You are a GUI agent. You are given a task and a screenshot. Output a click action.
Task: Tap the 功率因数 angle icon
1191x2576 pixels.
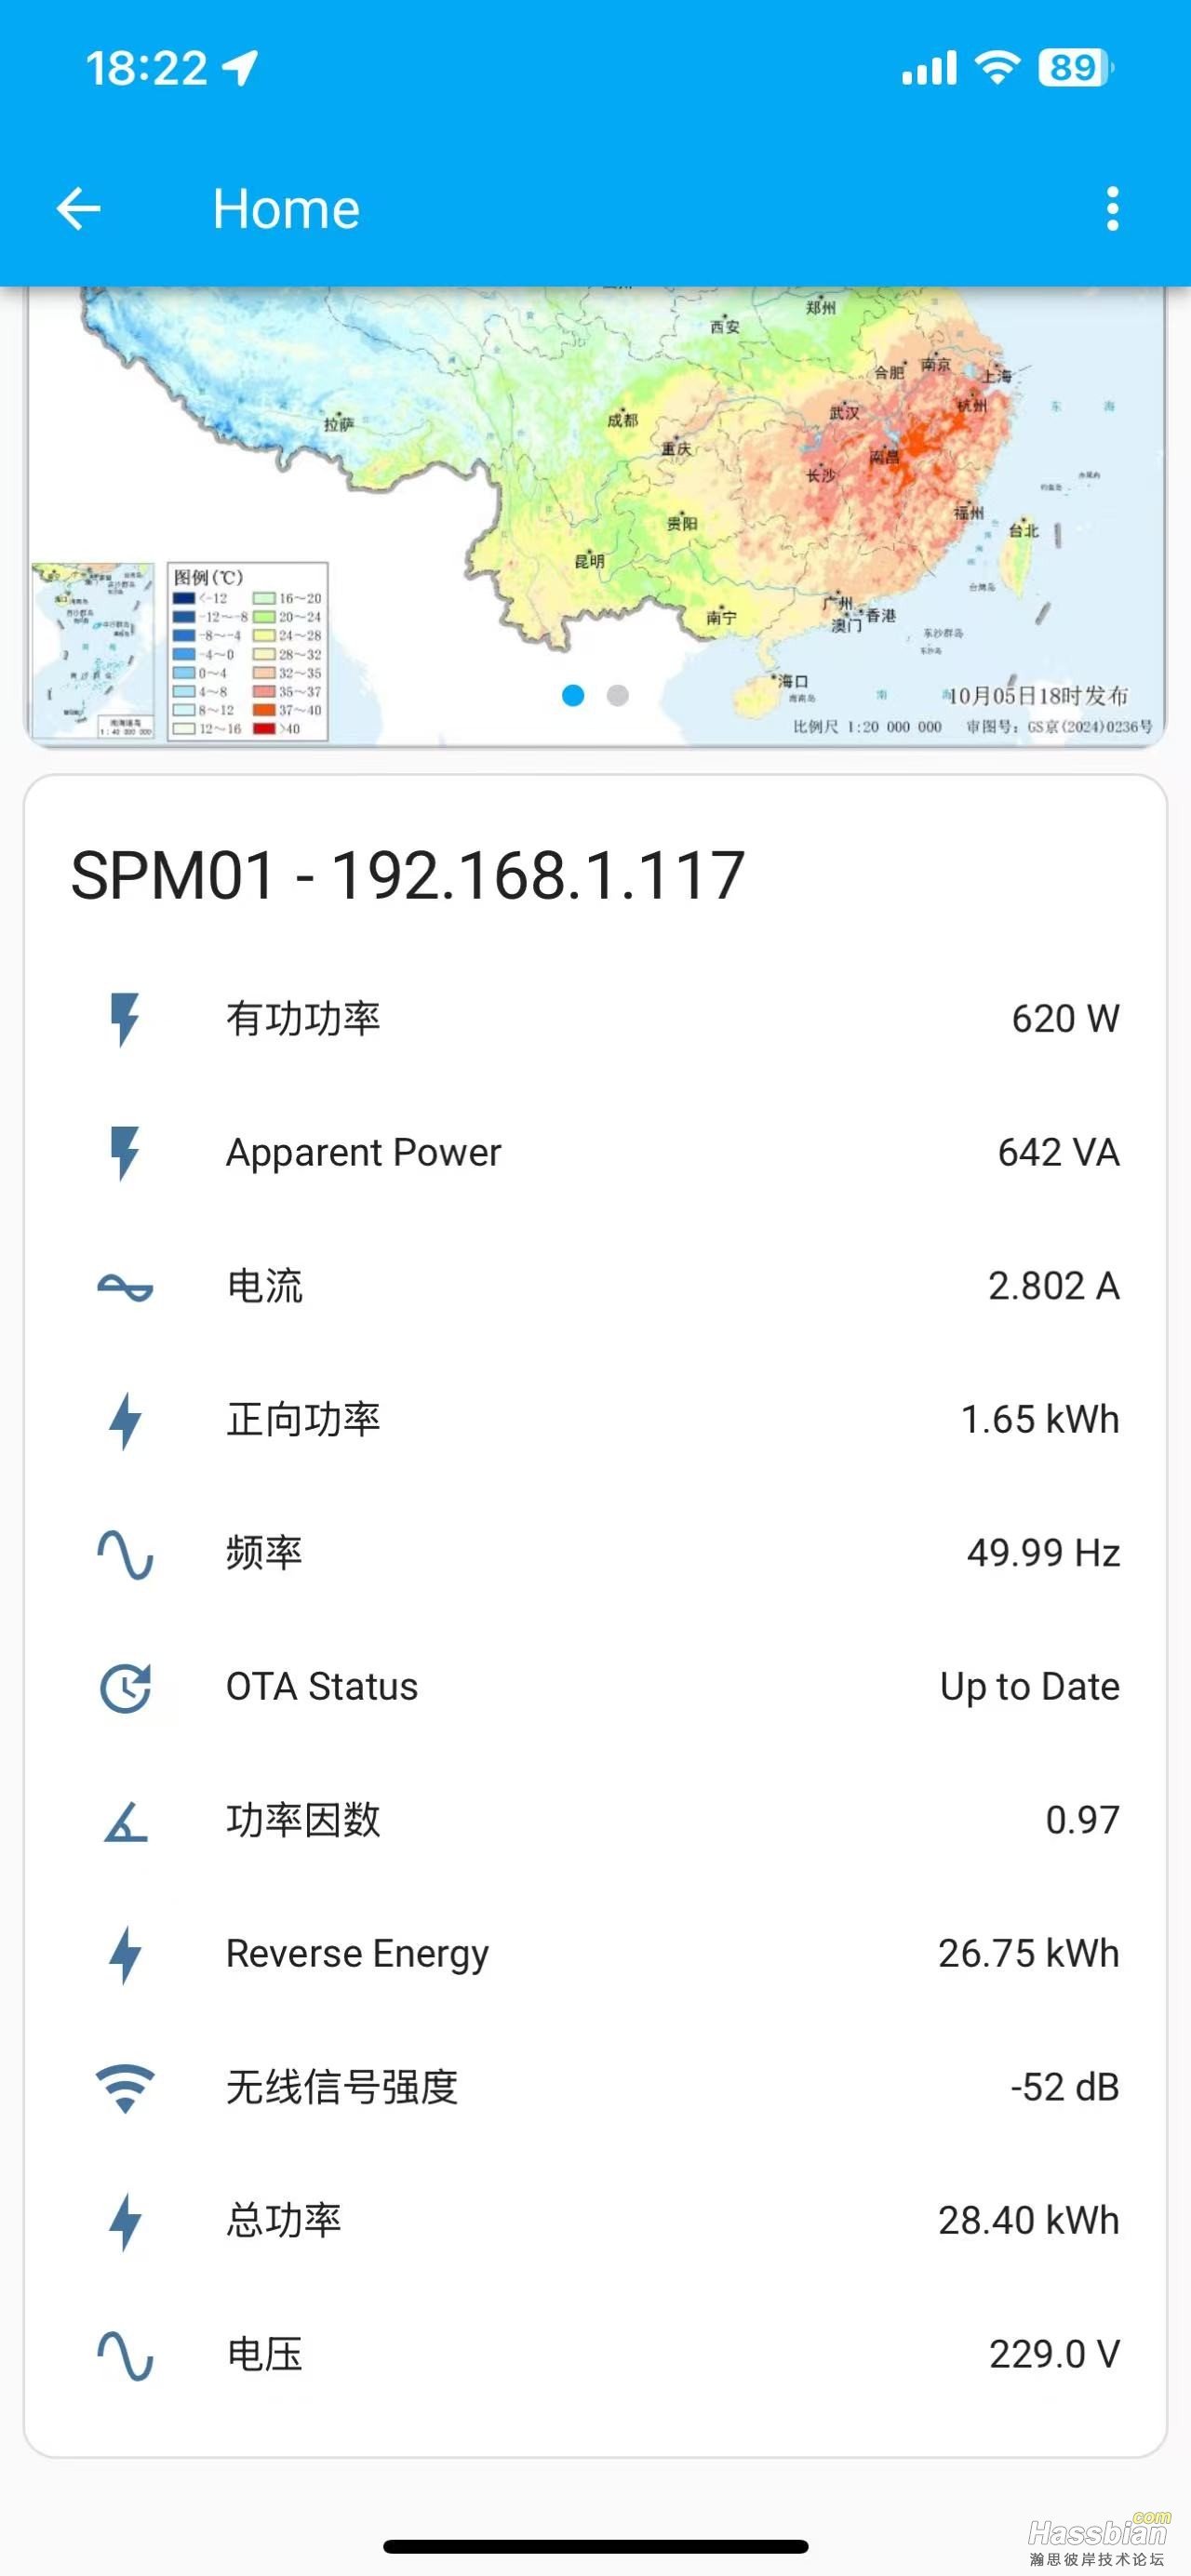point(125,1821)
